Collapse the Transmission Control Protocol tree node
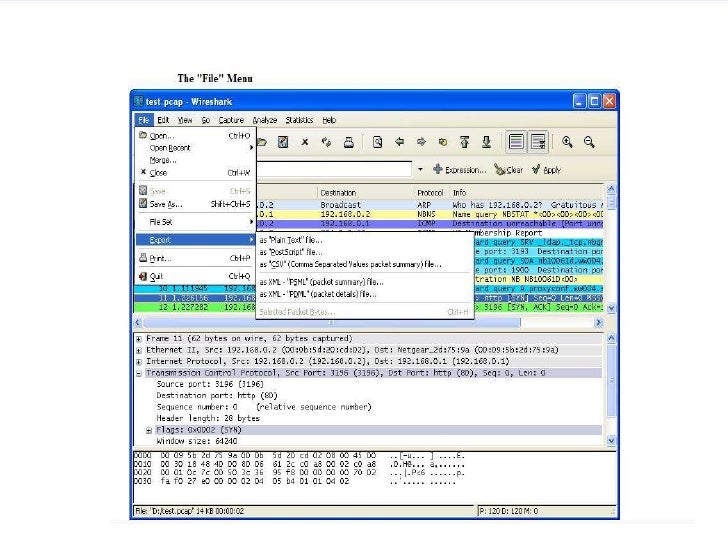 click(x=139, y=373)
